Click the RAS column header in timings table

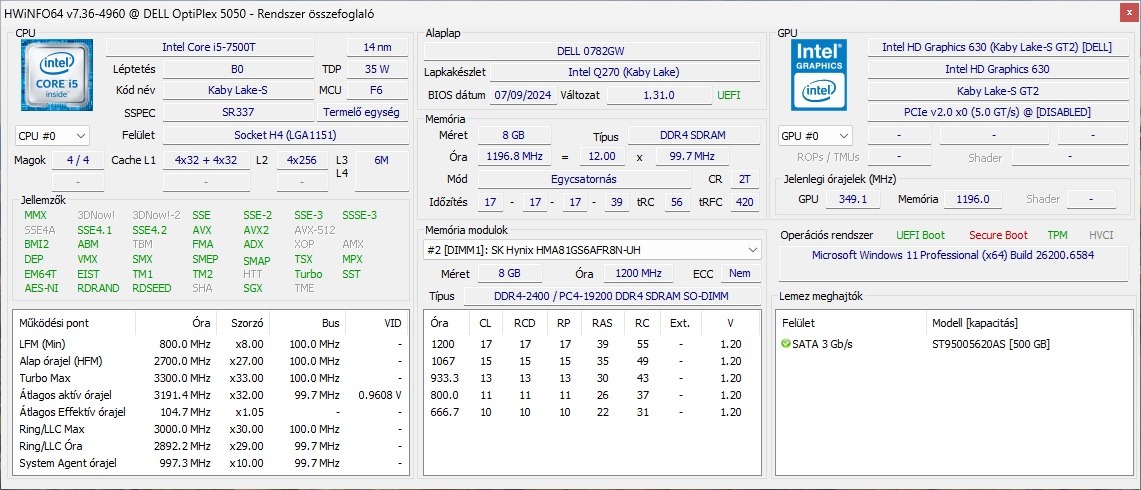point(602,323)
